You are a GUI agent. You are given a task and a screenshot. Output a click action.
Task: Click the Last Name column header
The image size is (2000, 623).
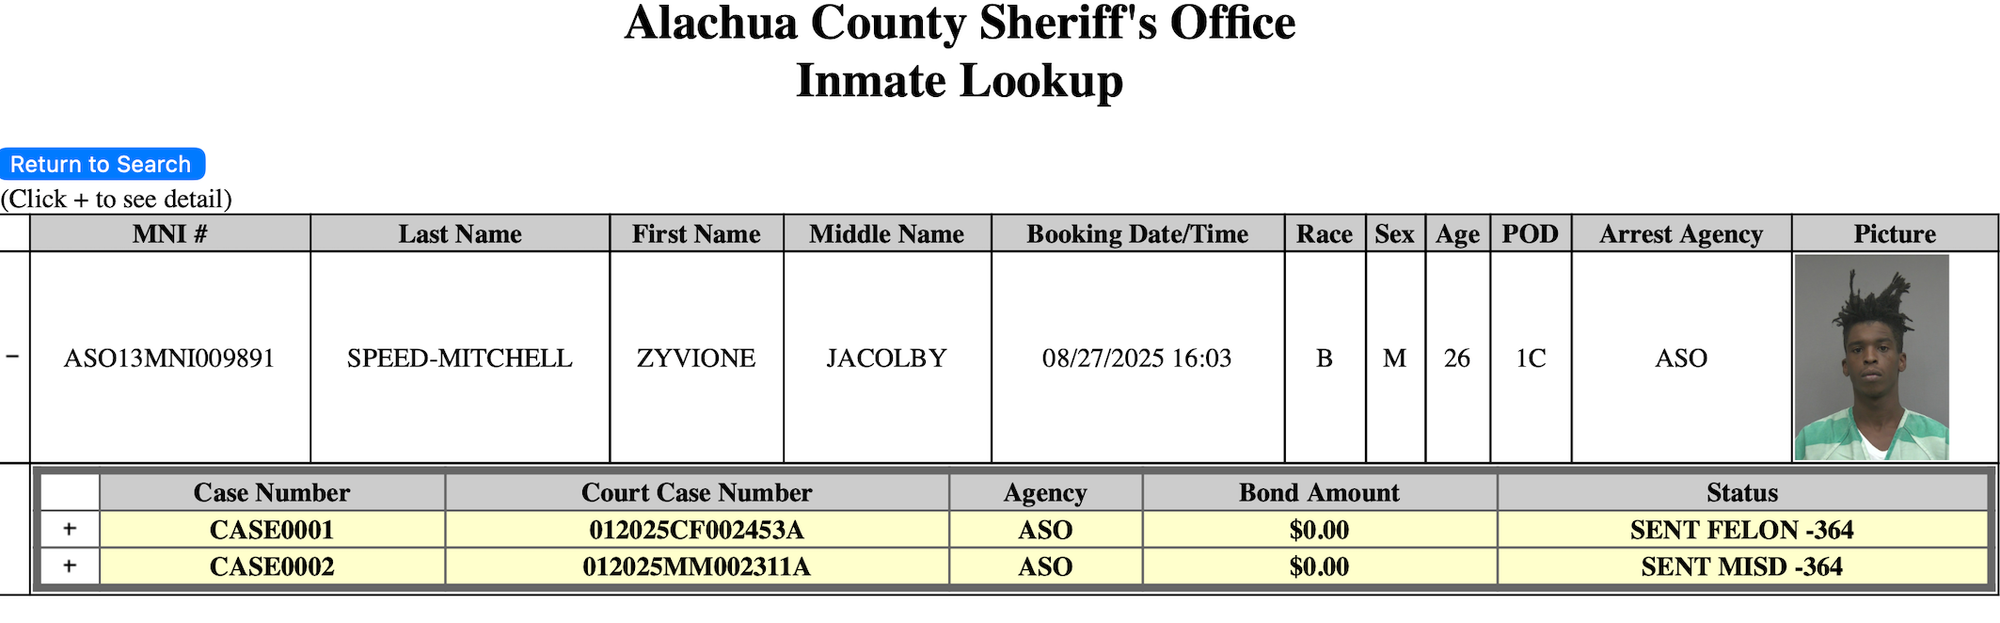(460, 234)
